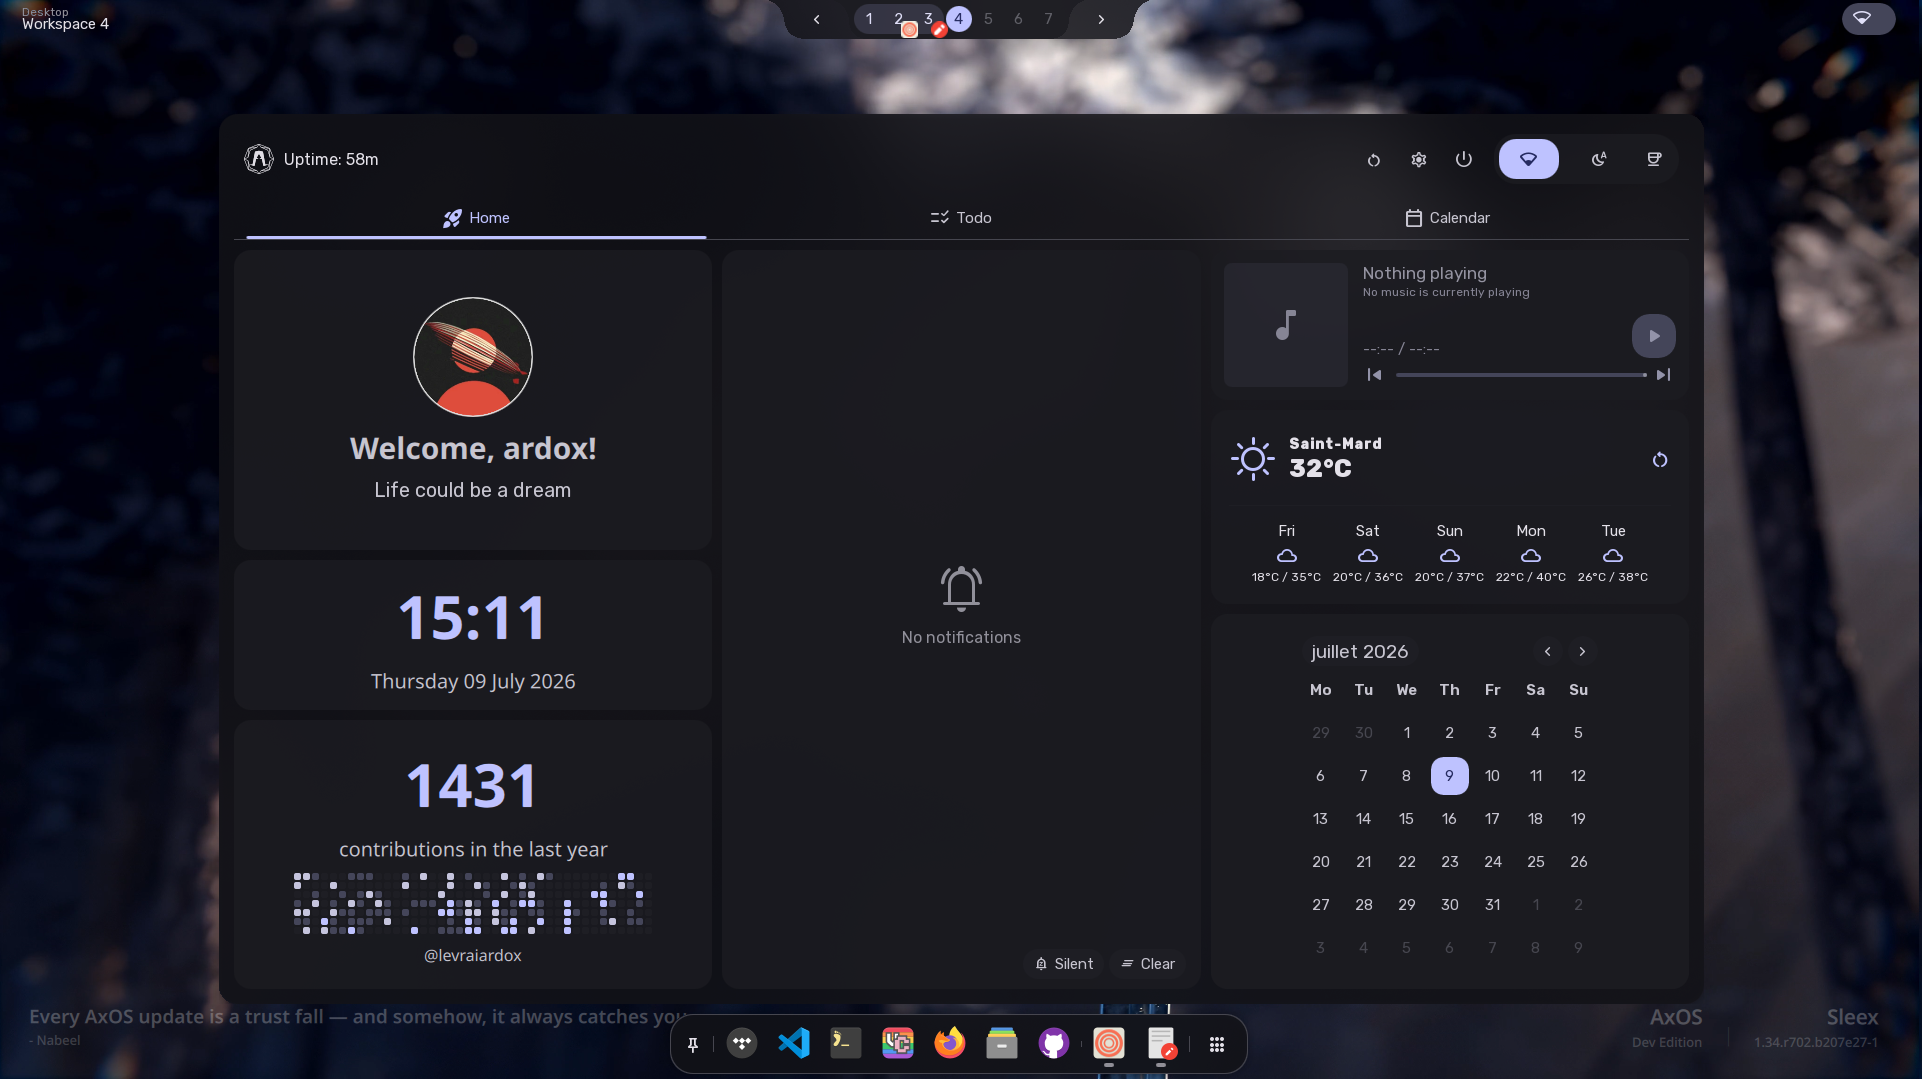Select the highlighted day 9 in calendar
The width and height of the screenshot is (1922, 1079).
tap(1449, 776)
